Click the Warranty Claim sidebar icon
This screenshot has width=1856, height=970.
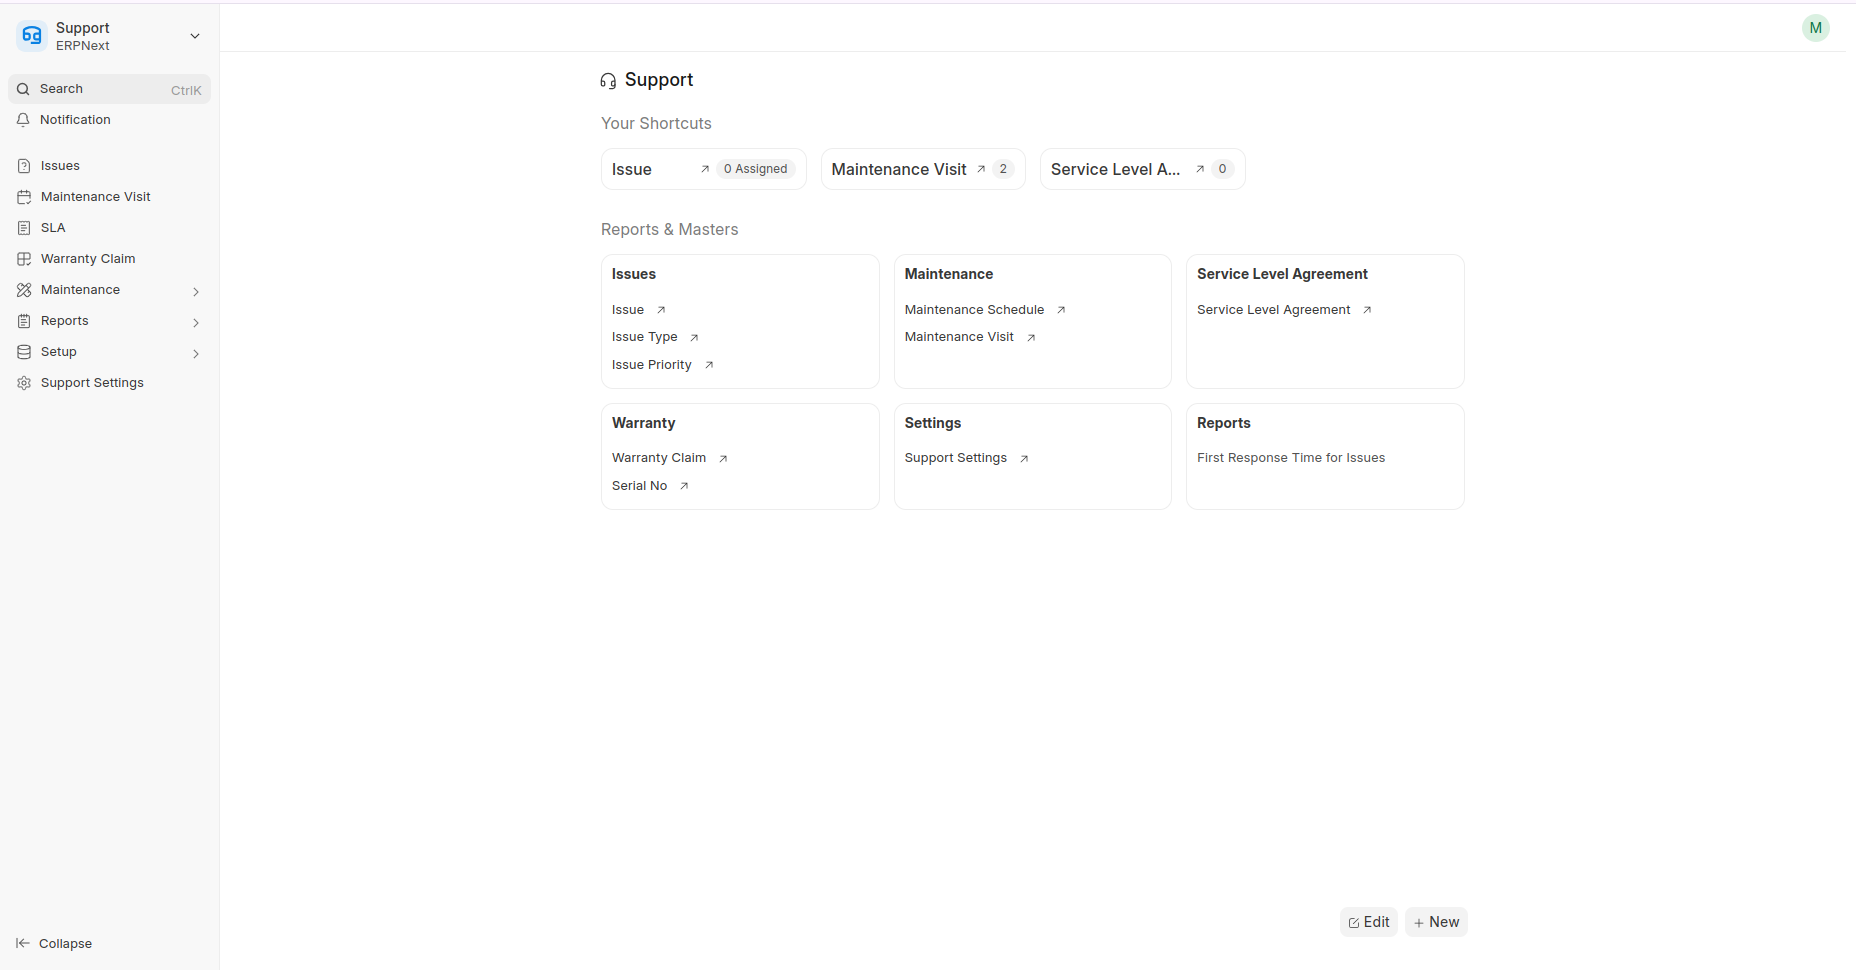pyautogui.click(x=24, y=259)
